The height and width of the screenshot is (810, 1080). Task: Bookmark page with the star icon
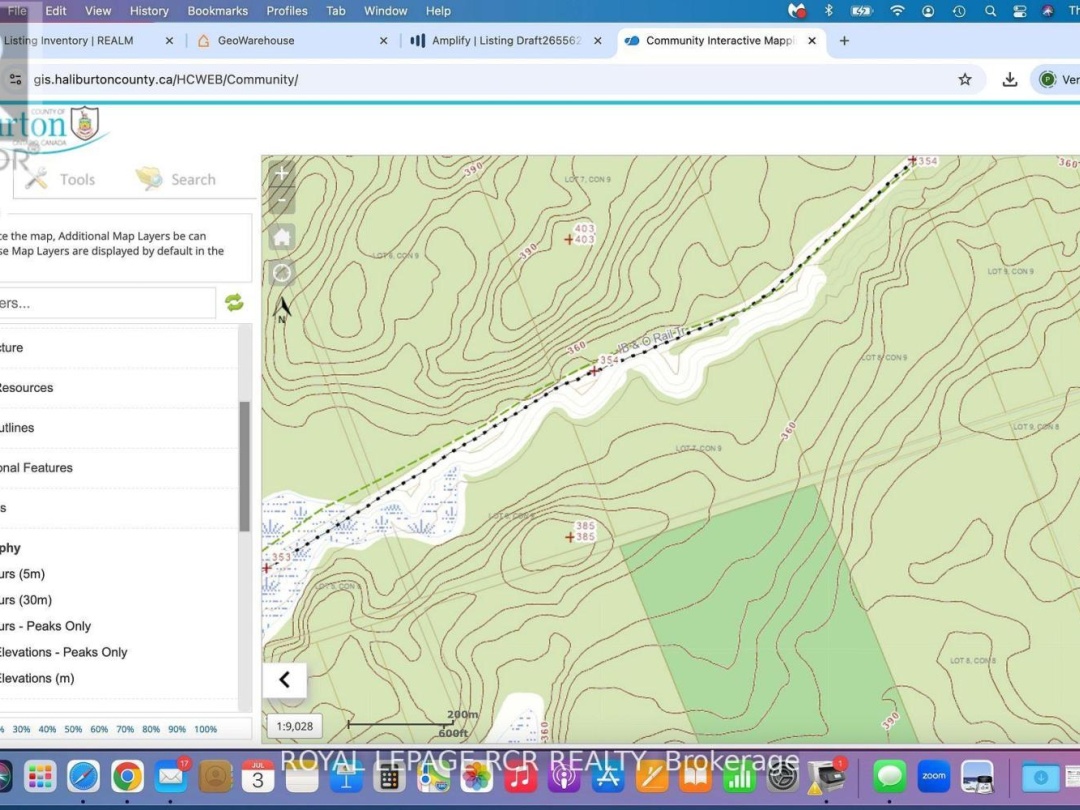[x=964, y=79]
